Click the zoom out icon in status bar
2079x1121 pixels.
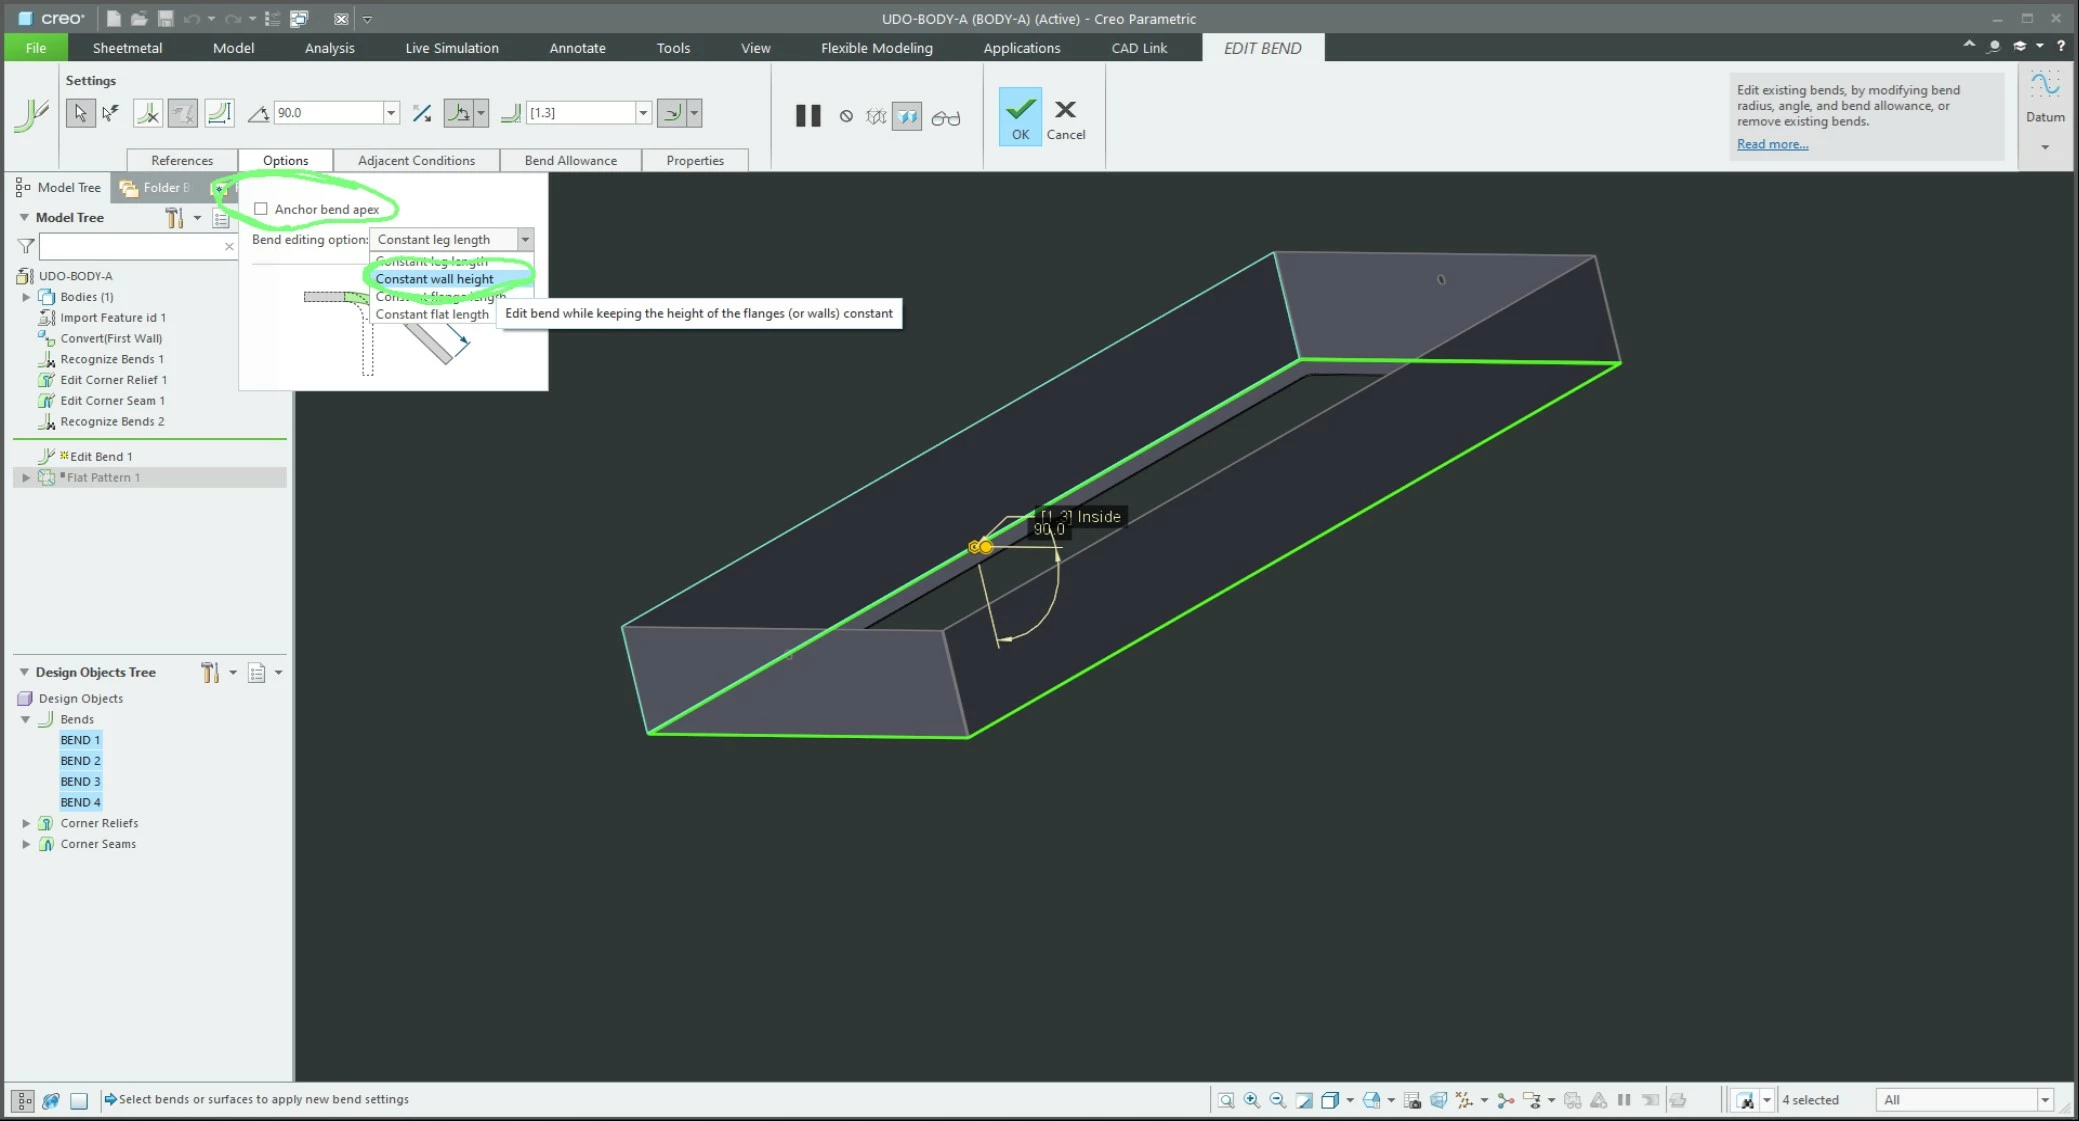(1278, 1100)
